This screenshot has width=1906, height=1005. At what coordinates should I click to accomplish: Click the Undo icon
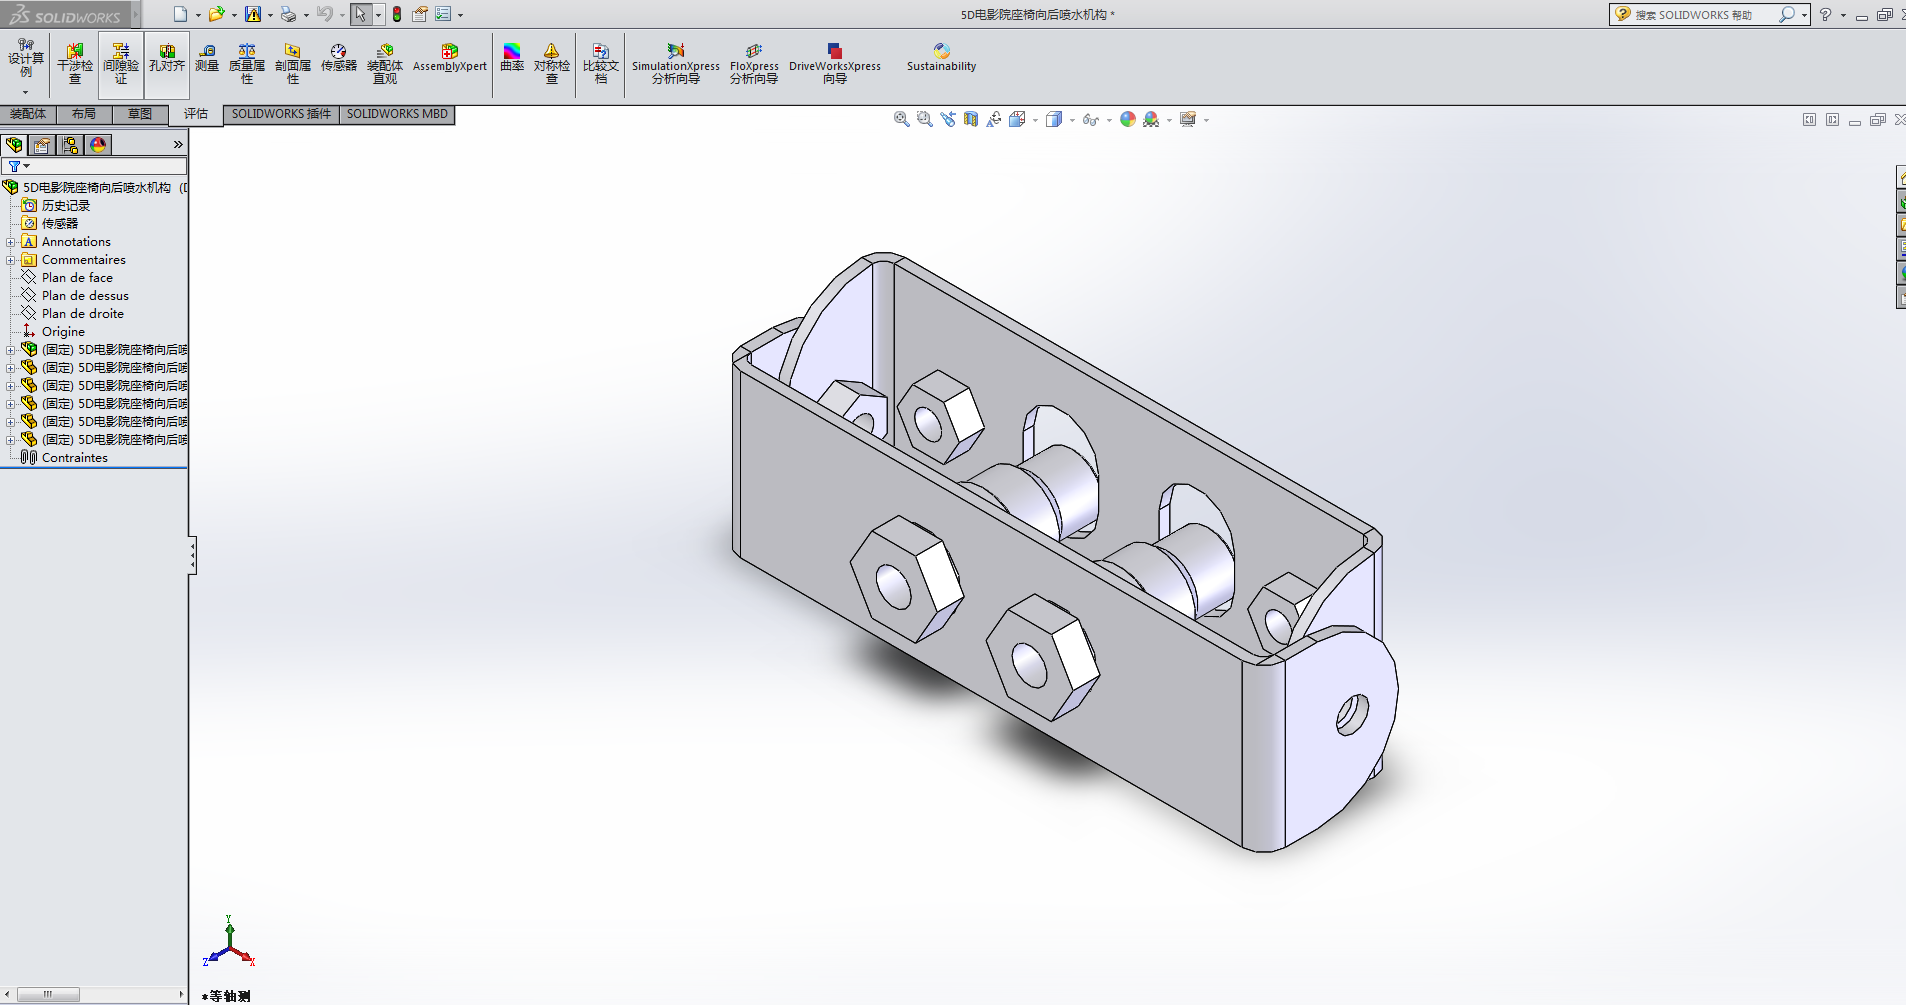coord(324,14)
